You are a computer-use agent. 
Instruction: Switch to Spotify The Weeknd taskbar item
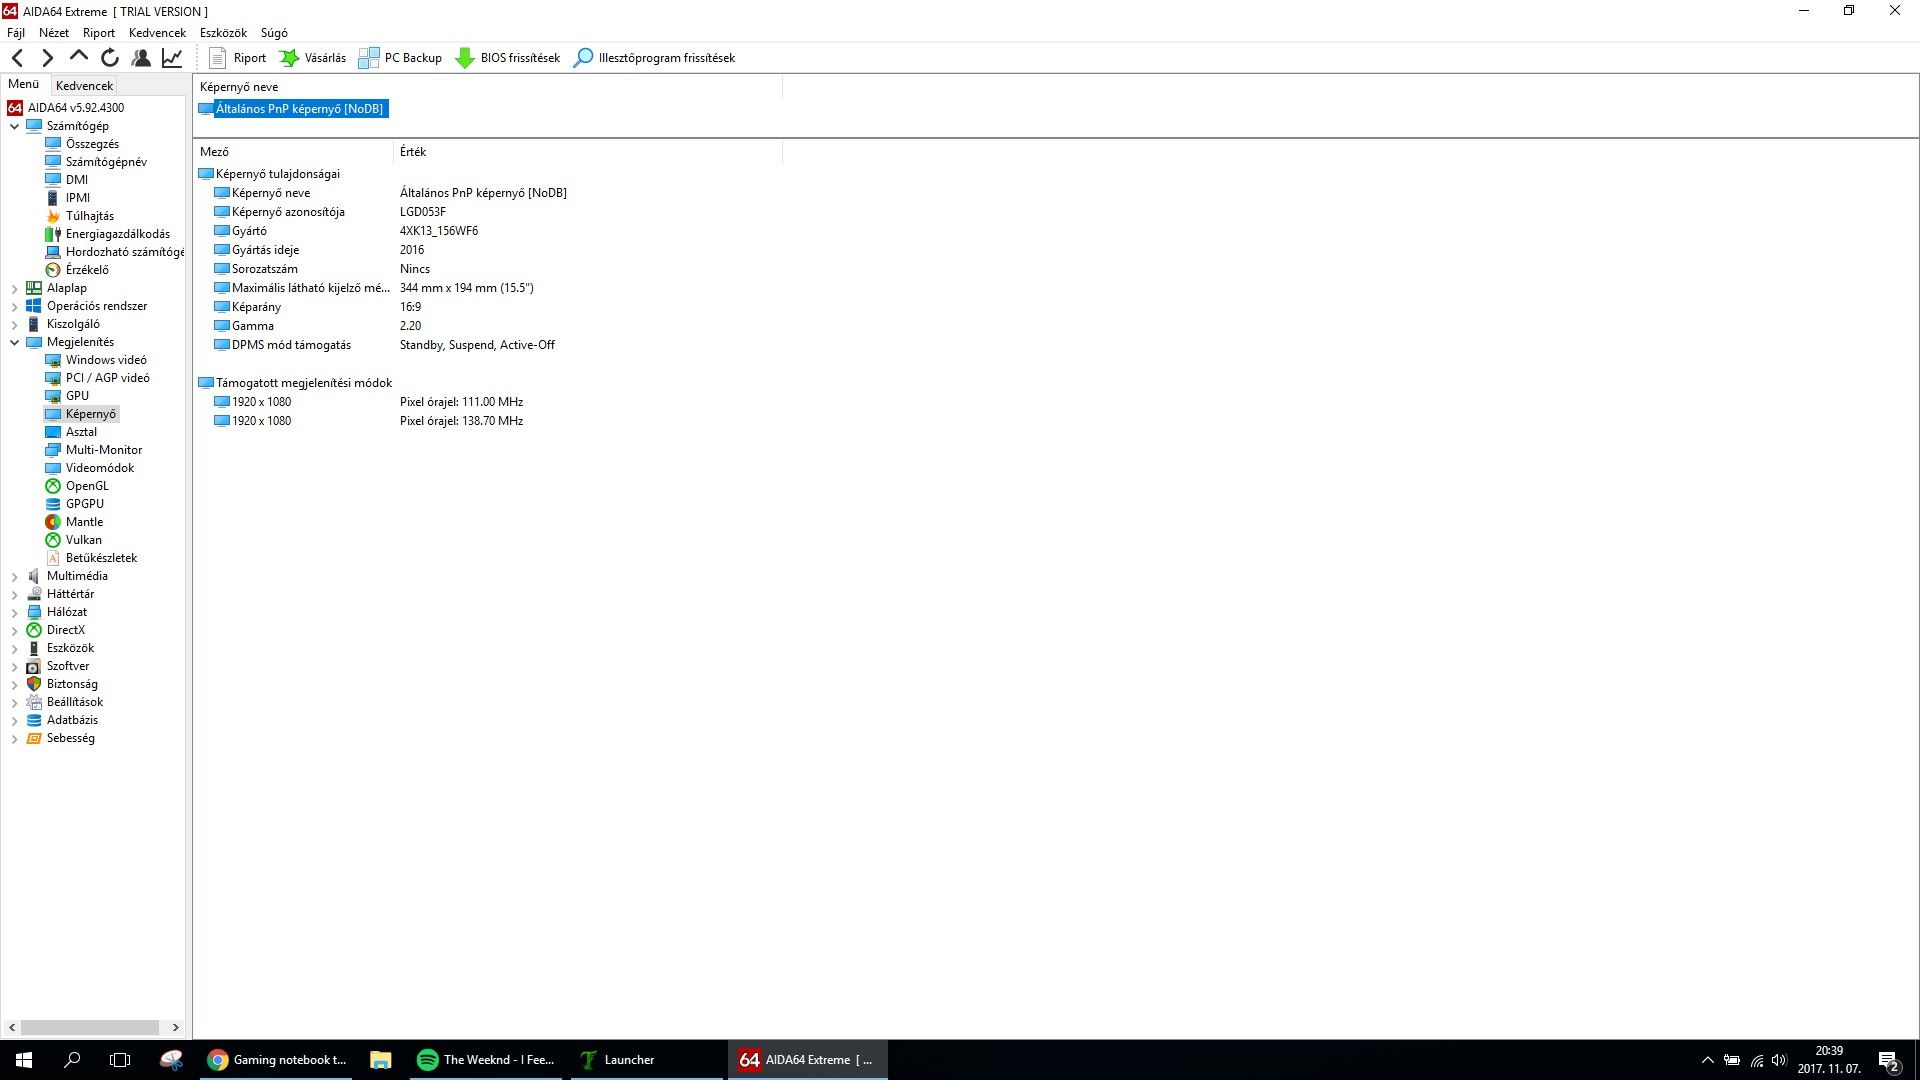click(x=487, y=1060)
